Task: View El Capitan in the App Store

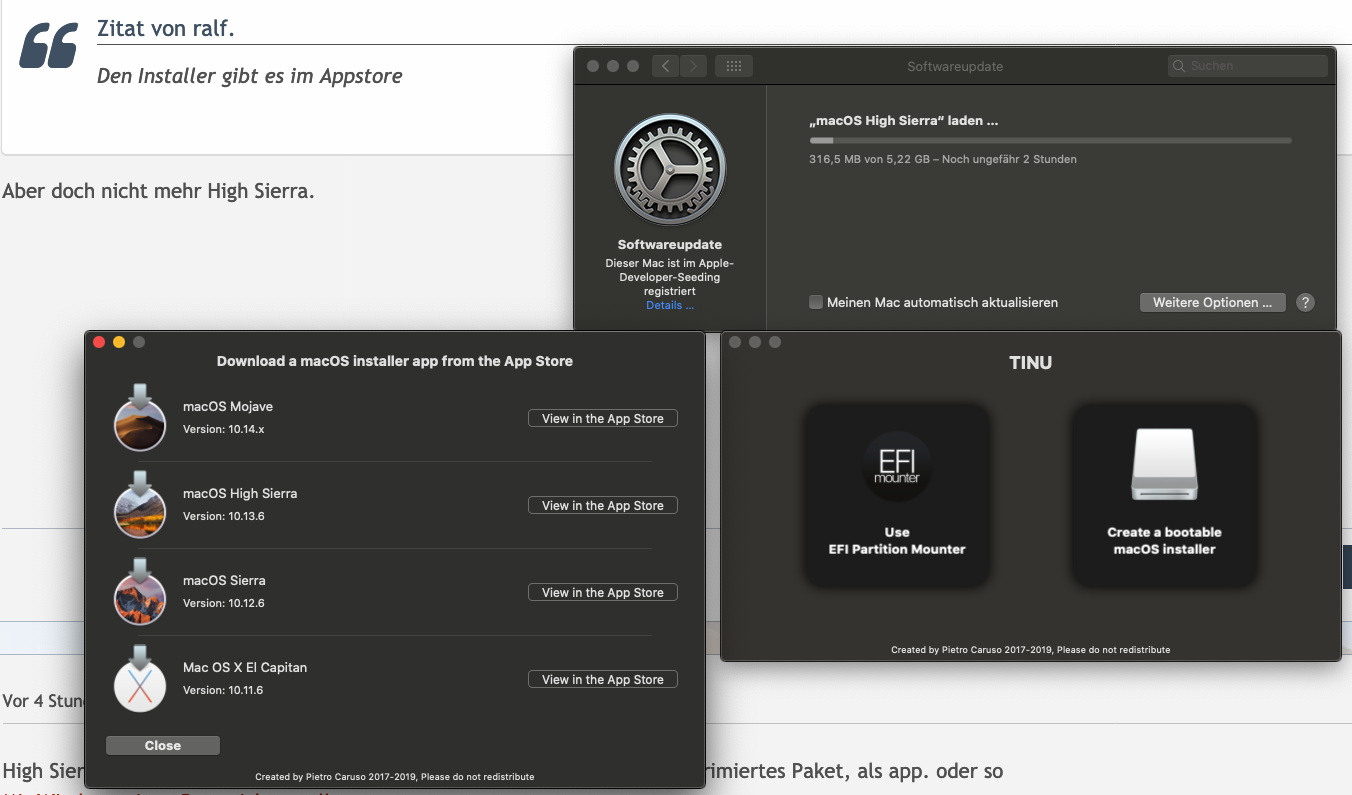Action: 603,679
